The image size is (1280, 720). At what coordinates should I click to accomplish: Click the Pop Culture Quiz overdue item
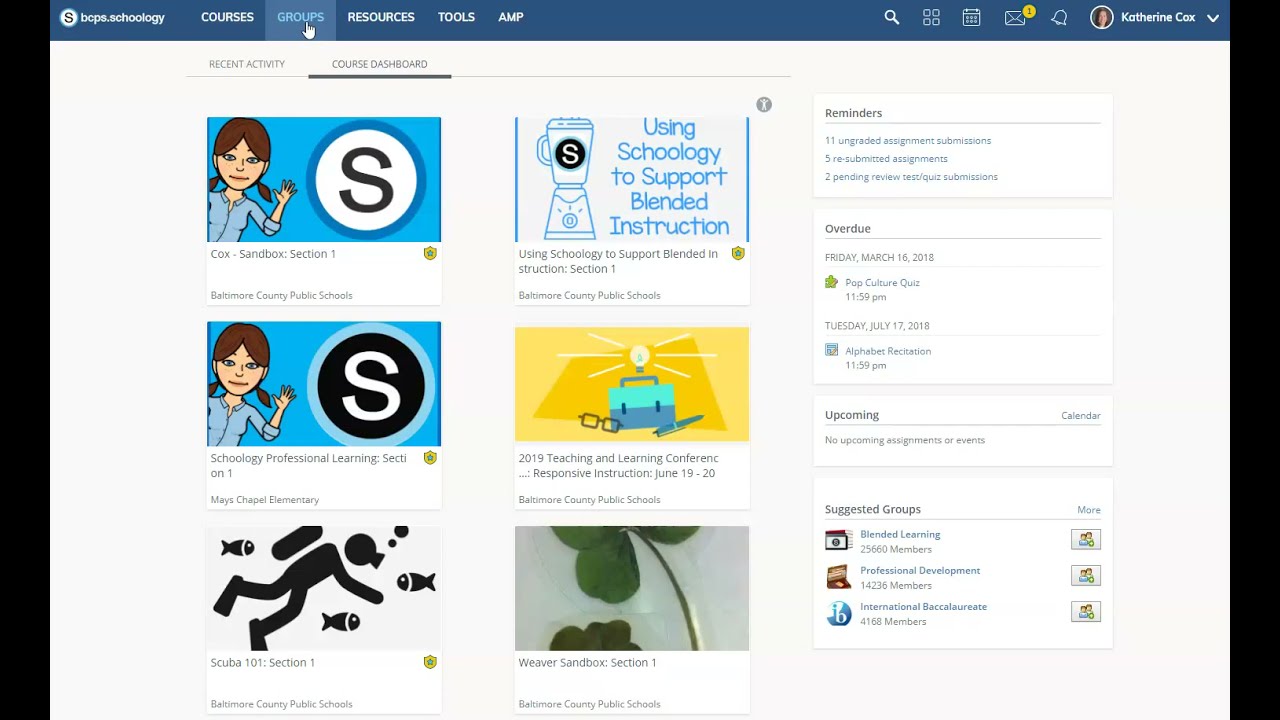[882, 282]
